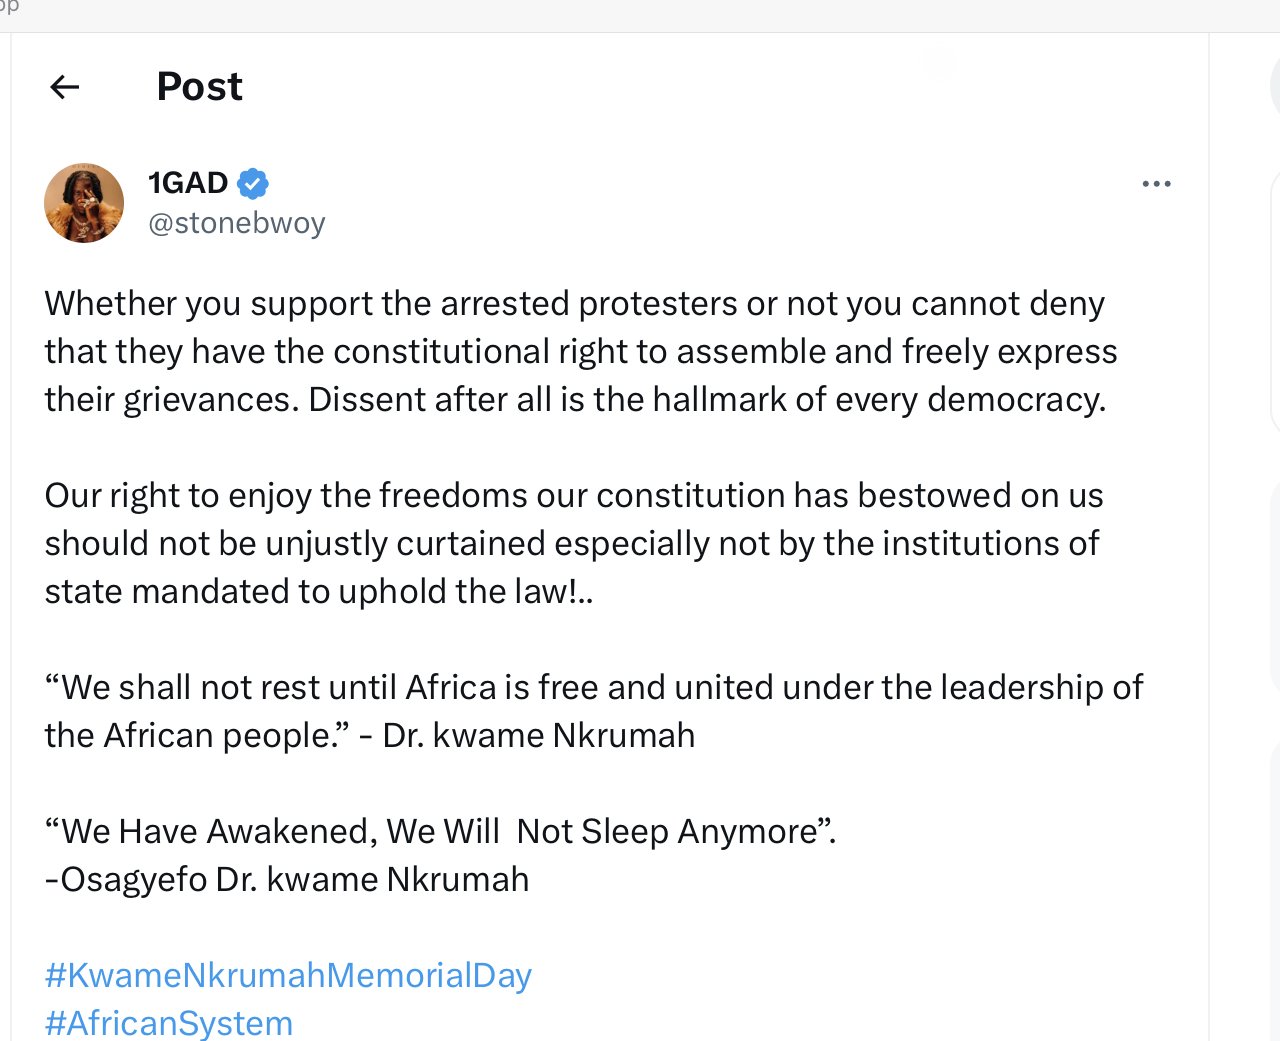Click the line 'state mandated to uphold the law'
This screenshot has height=1041, width=1280.
319,591
